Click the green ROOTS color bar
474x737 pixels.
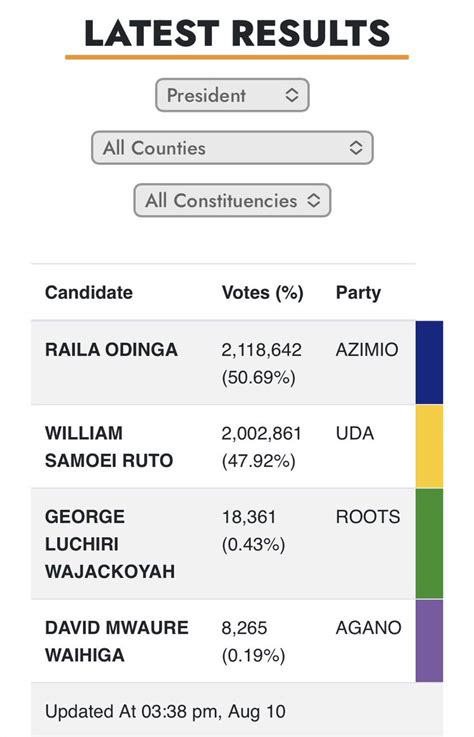click(x=429, y=543)
